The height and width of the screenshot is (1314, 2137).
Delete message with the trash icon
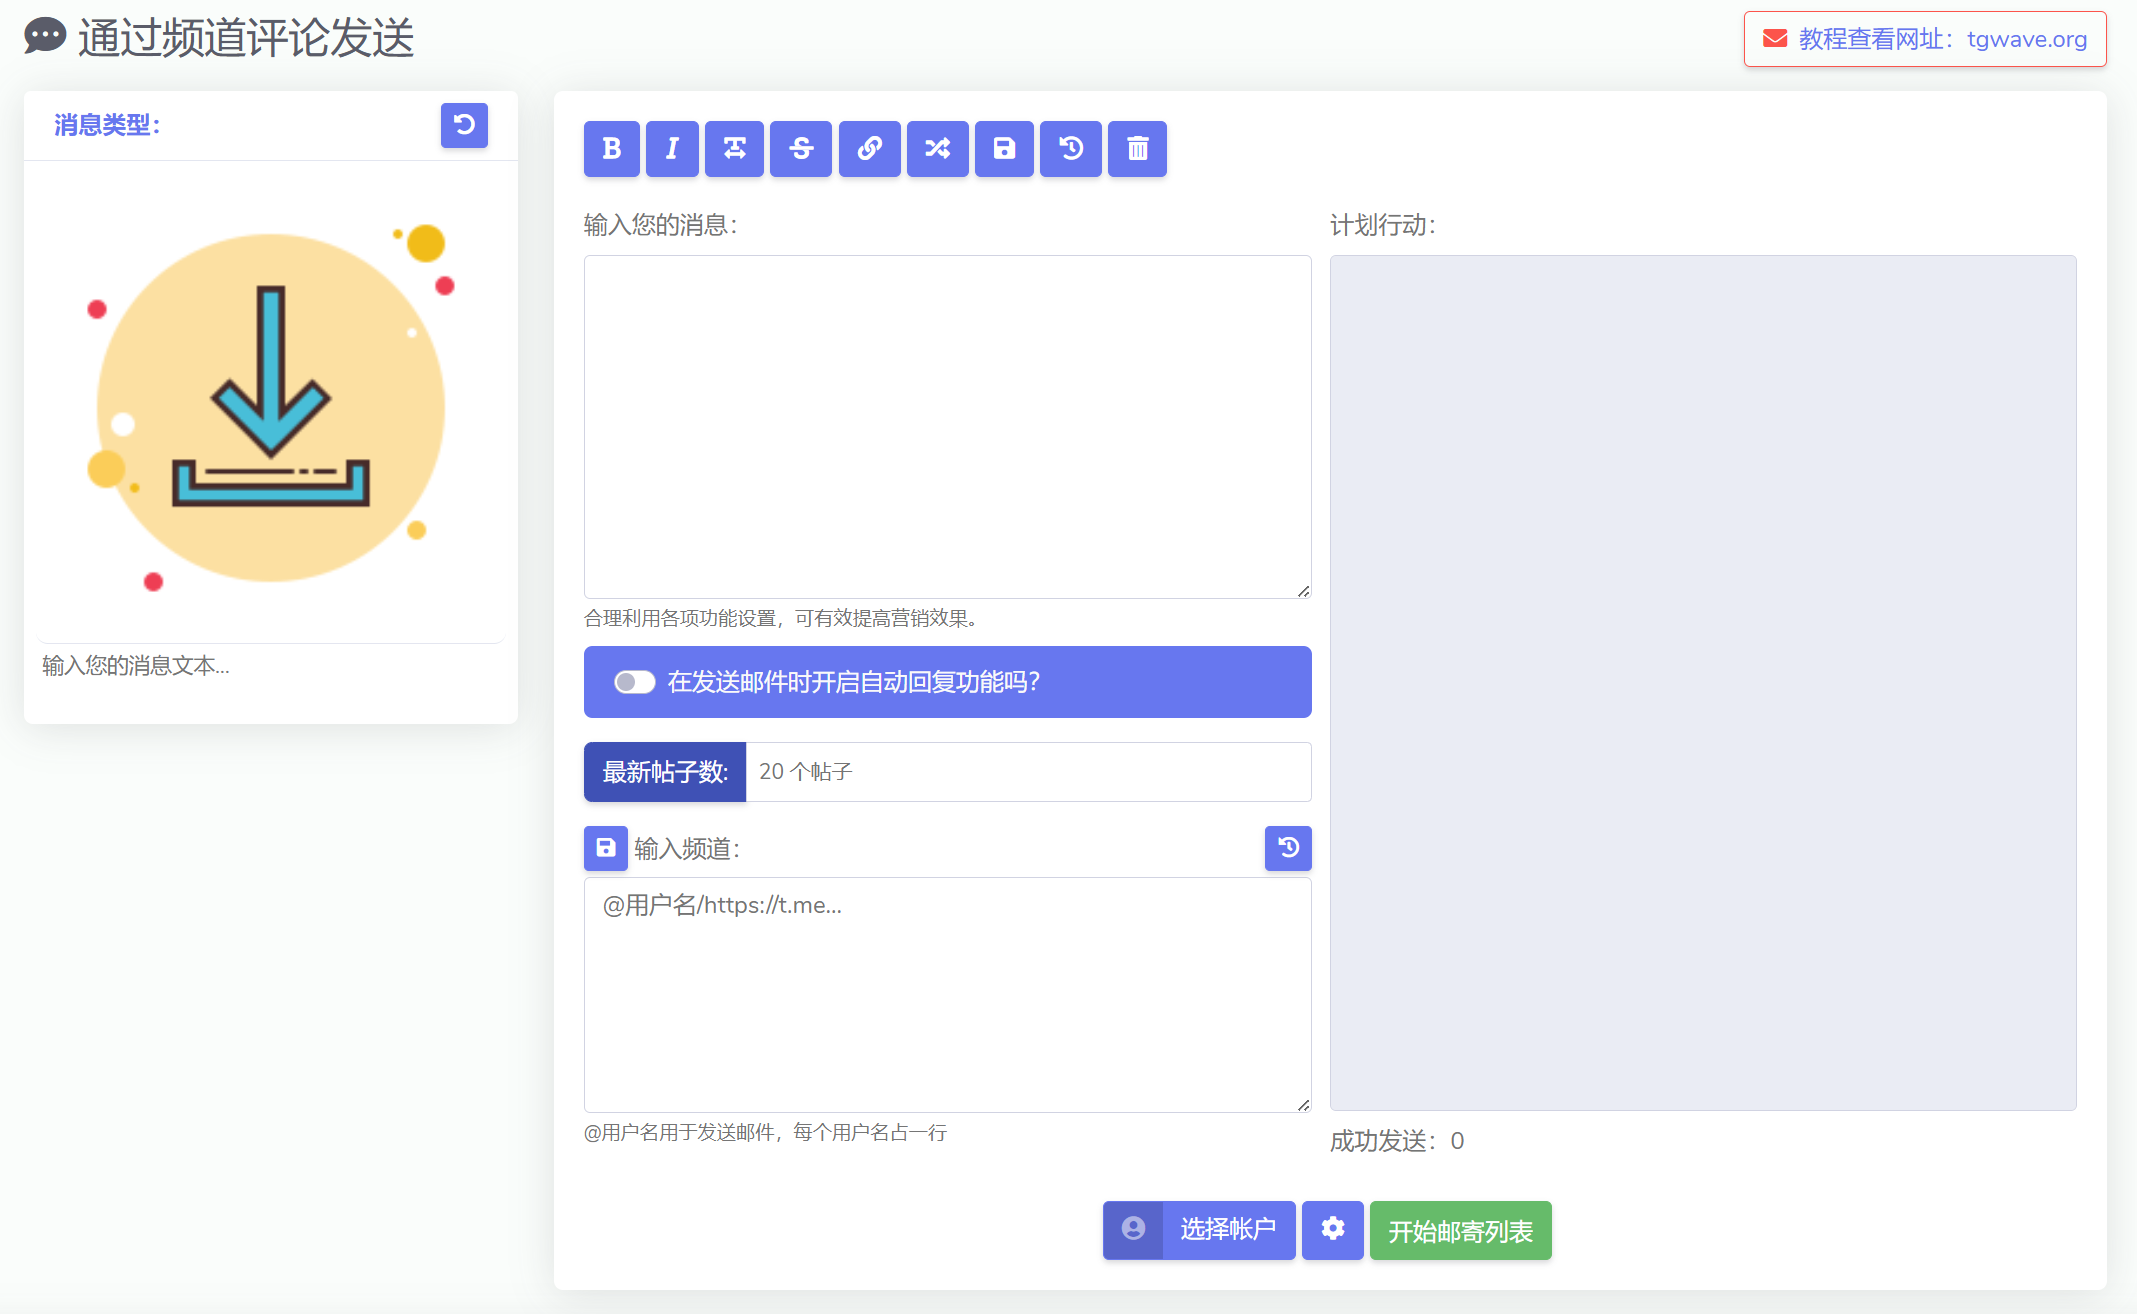point(1137,149)
